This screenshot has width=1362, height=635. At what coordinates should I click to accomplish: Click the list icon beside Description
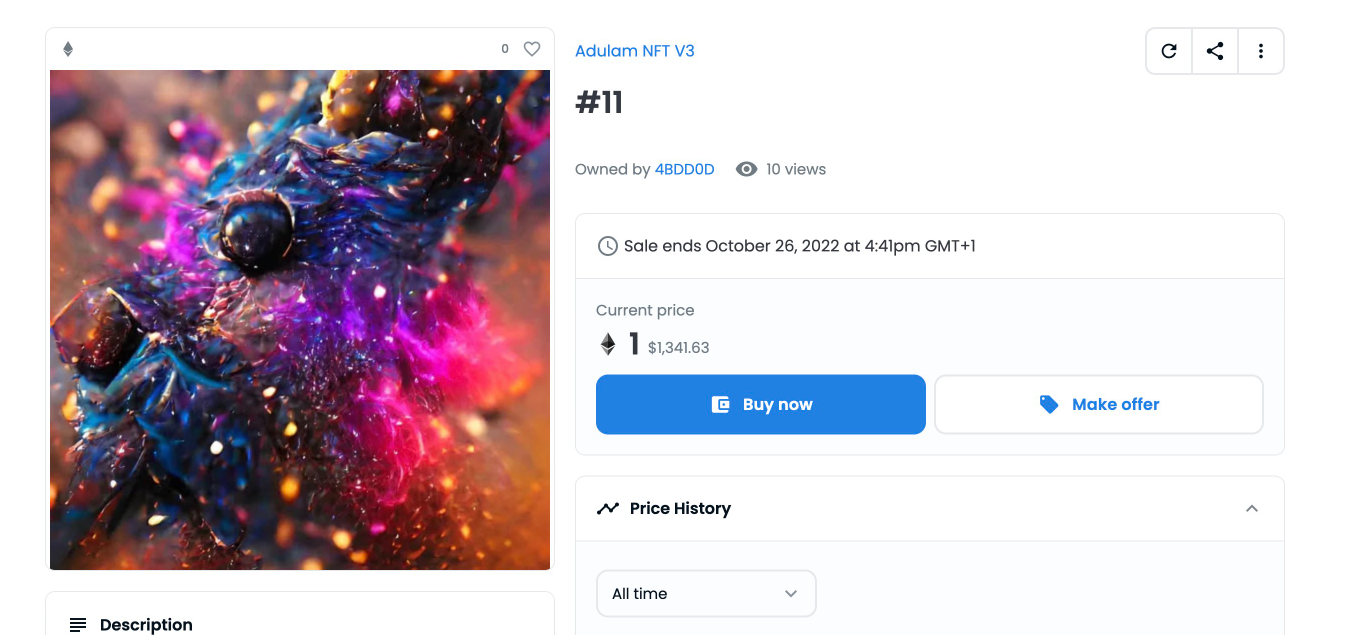[x=79, y=624]
